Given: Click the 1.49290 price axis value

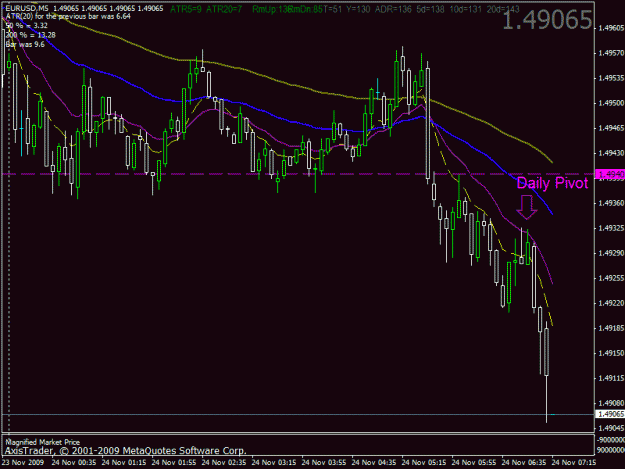Looking at the screenshot, I should pyautogui.click(x=611, y=253).
